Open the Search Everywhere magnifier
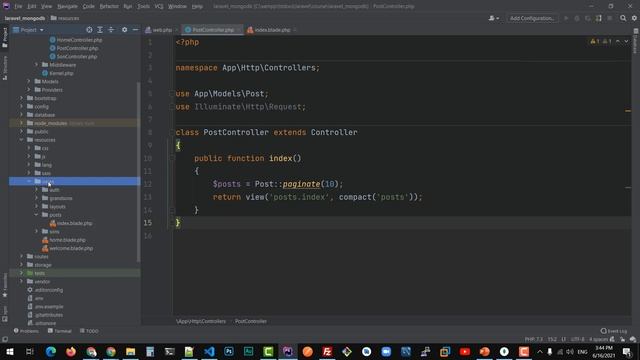Image resolution: width=640 pixels, height=360 pixels. tap(623, 18)
